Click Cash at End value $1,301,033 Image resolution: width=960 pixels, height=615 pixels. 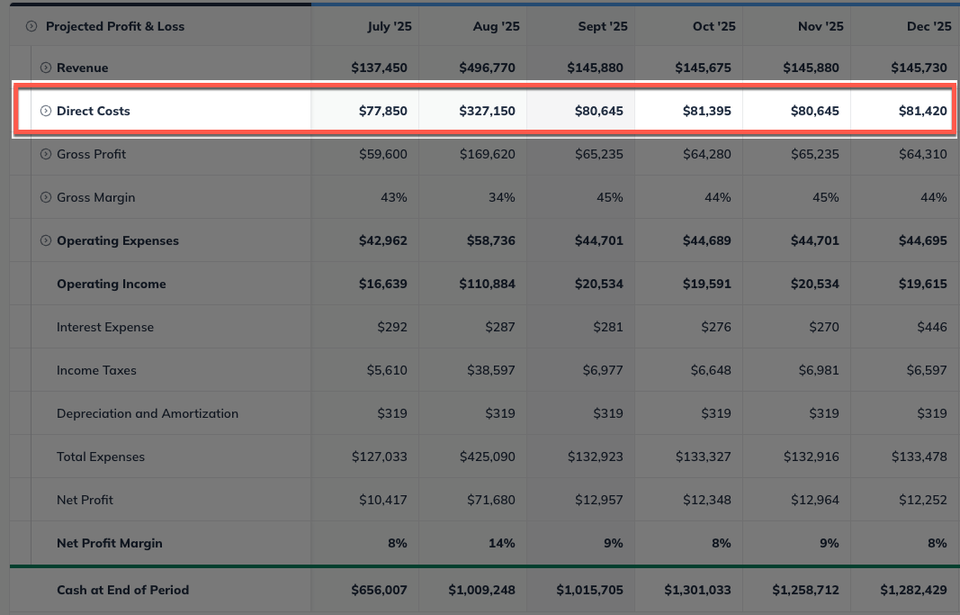[698, 590]
